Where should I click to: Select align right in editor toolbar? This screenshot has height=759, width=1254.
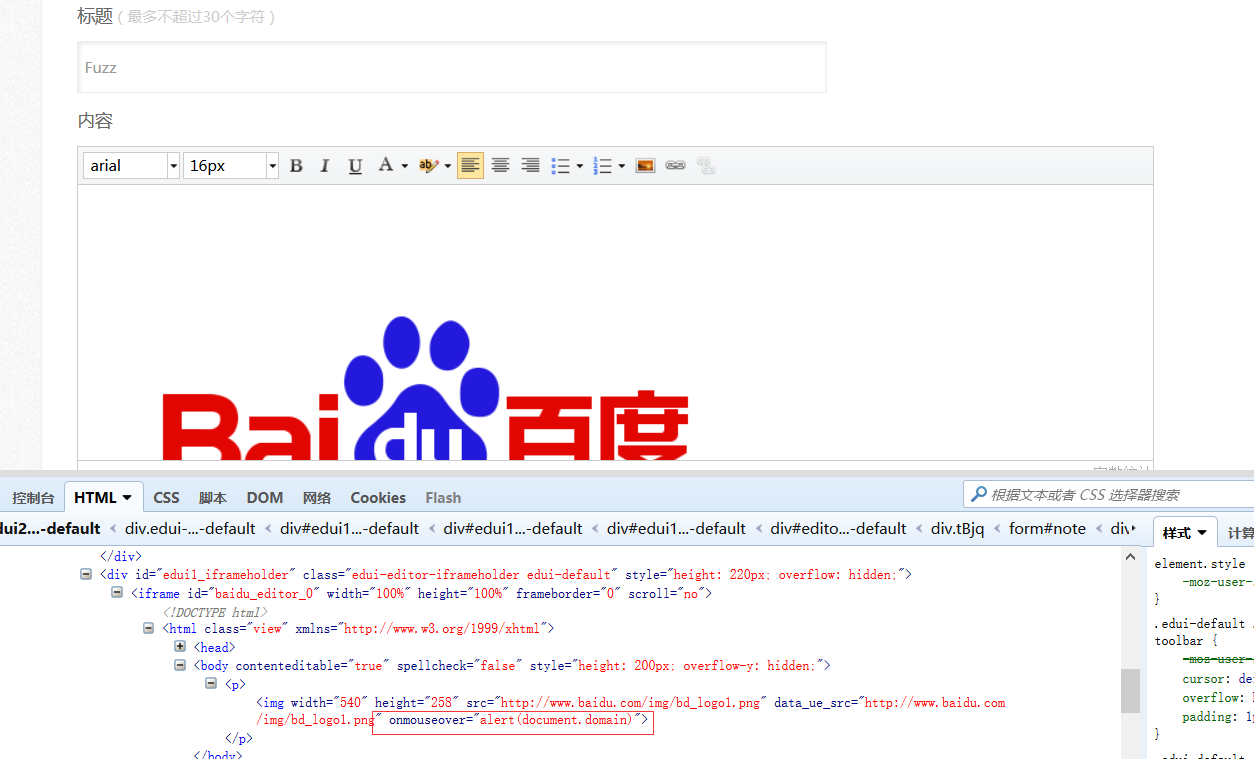[530, 166]
